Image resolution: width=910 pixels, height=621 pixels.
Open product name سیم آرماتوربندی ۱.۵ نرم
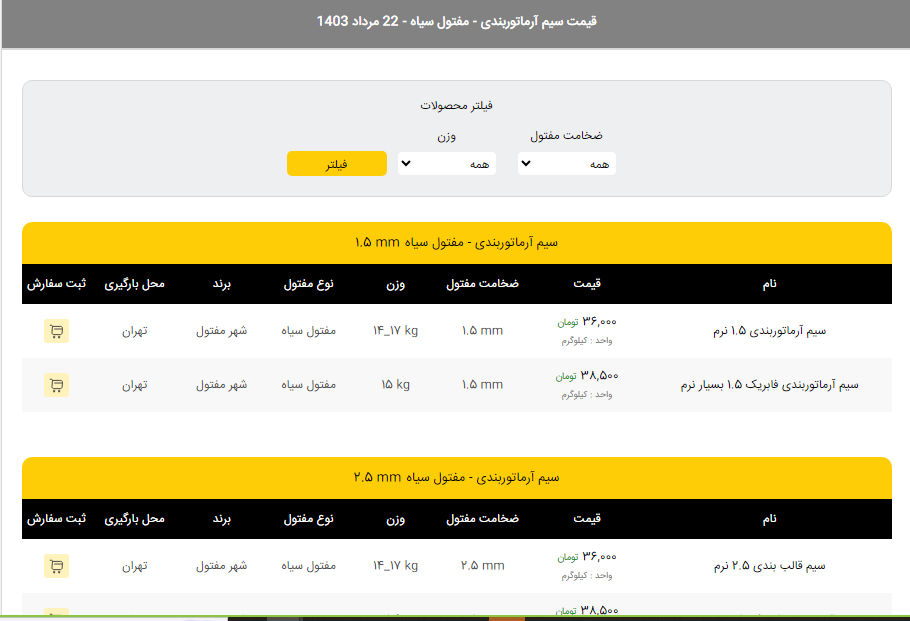pyautogui.click(x=769, y=331)
